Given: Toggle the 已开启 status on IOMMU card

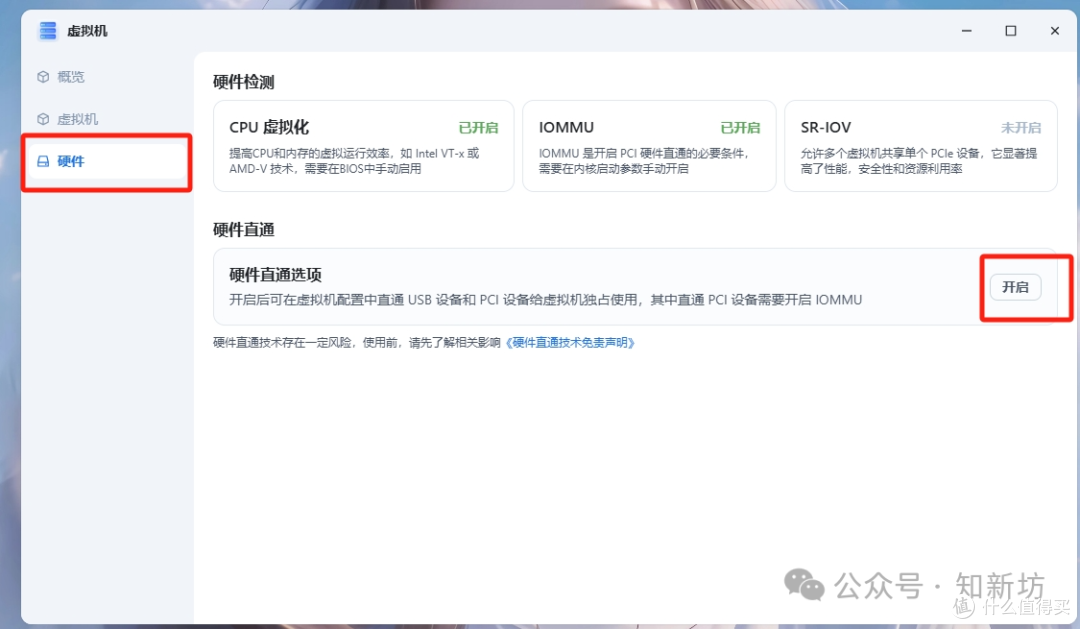Looking at the screenshot, I should coord(740,127).
